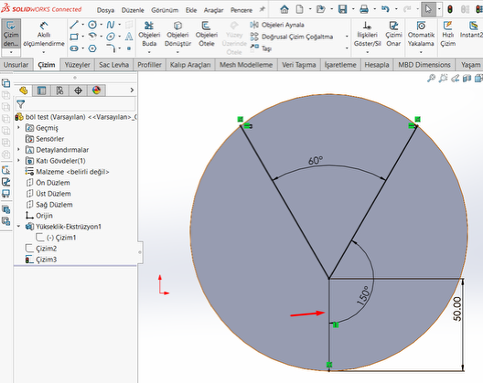The image size is (484, 384).
Task: Open Akıllı ölçümlendirme dropdown arrow
Action: point(44,52)
